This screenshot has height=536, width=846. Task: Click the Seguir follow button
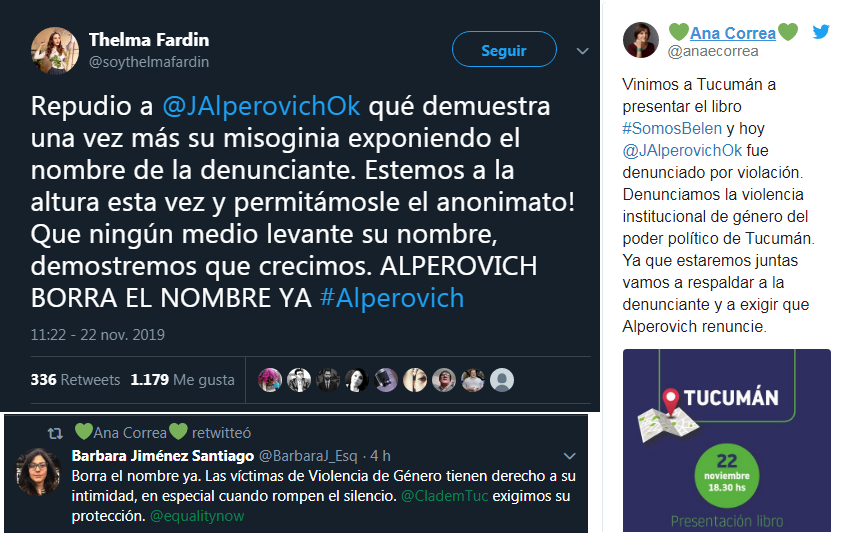504,50
